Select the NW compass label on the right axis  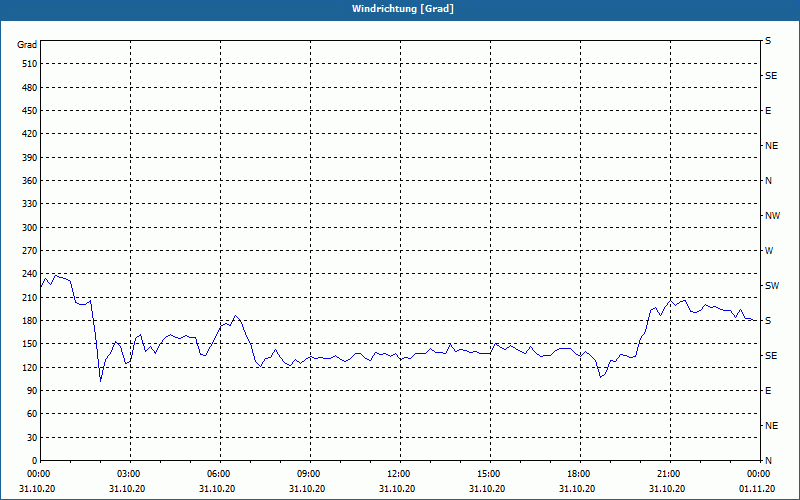click(772, 216)
